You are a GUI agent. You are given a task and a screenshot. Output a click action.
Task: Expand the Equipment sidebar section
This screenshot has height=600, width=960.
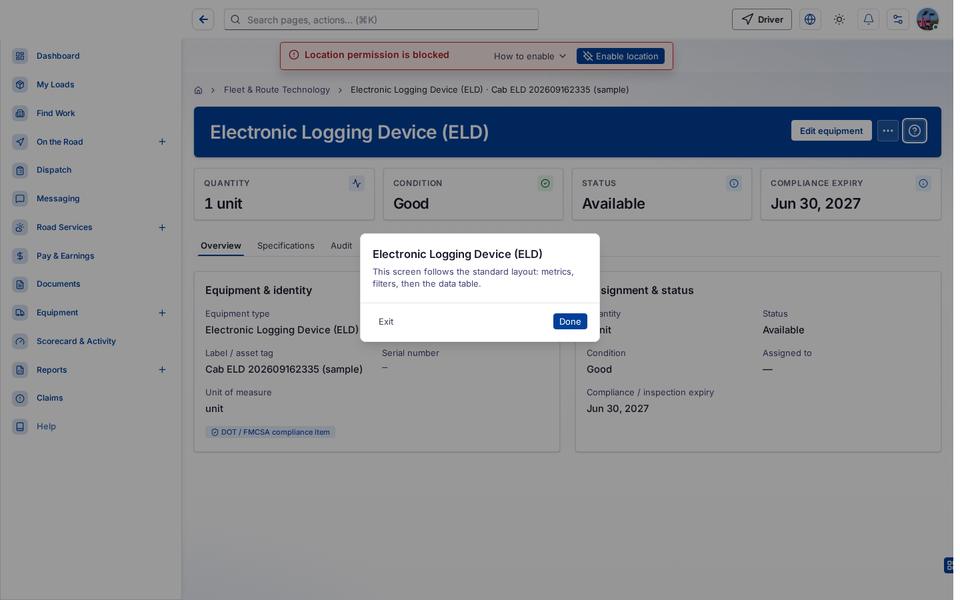(162, 313)
